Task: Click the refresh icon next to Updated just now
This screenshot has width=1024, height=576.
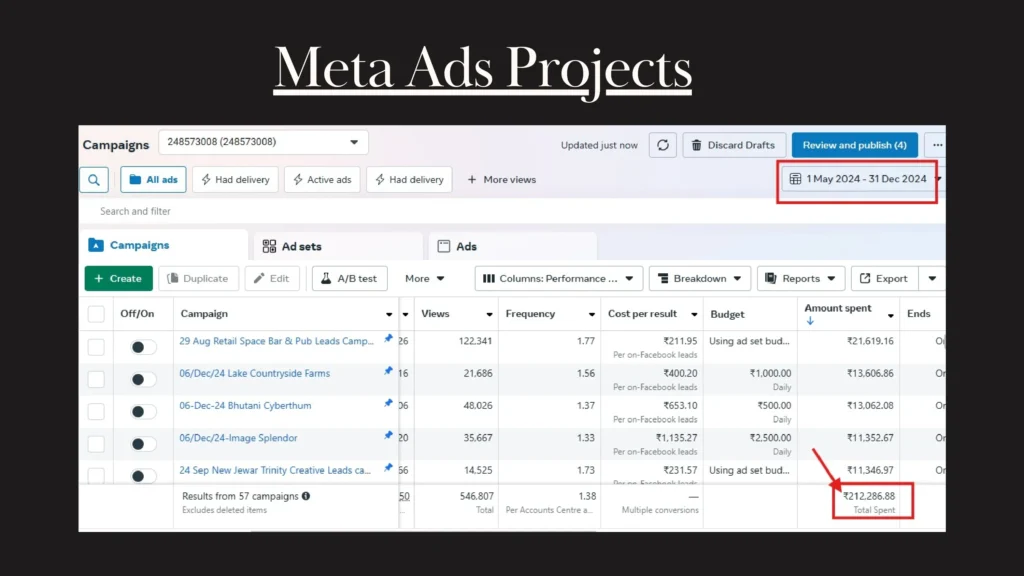Action: click(x=662, y=145)
